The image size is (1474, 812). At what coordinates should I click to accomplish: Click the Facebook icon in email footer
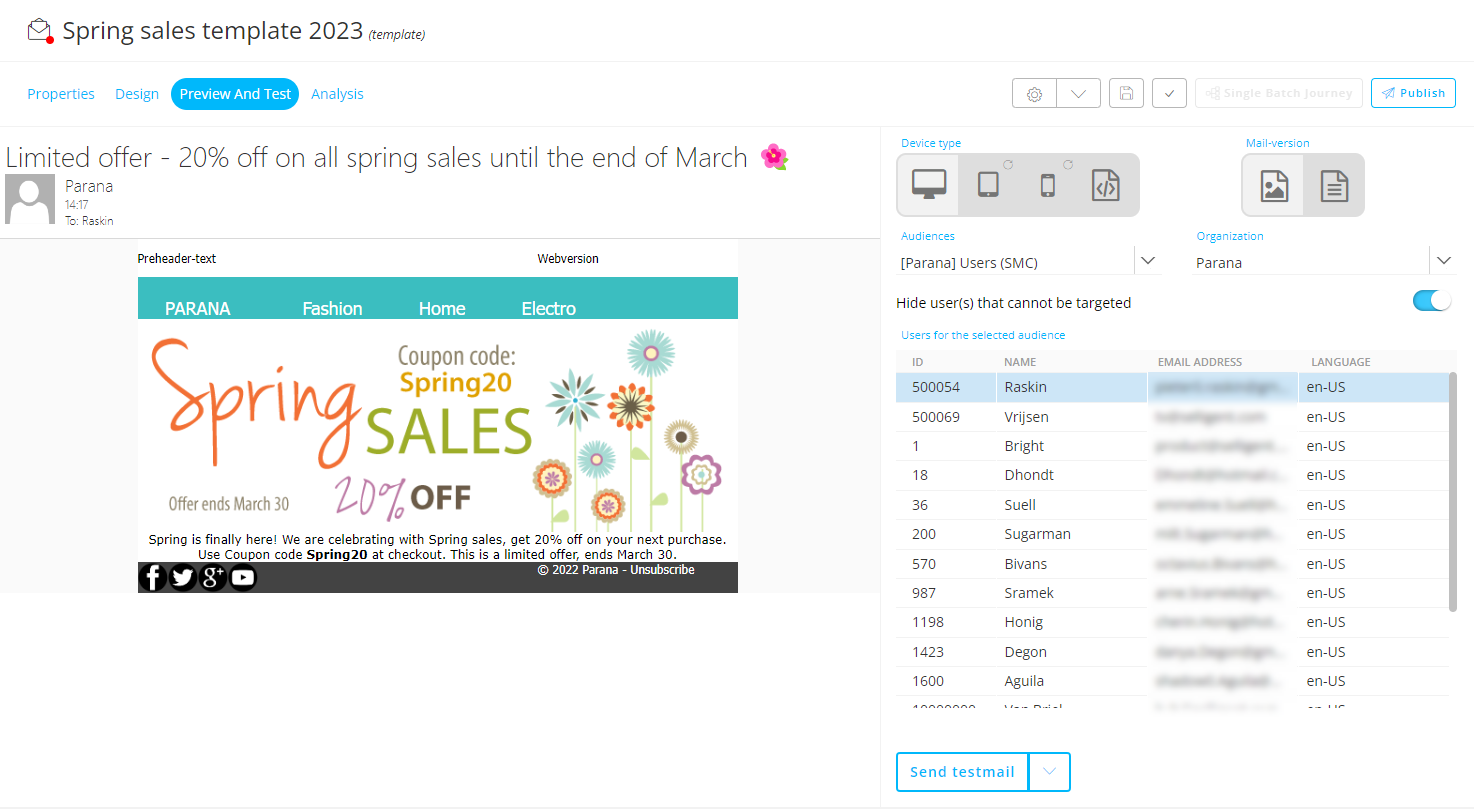152,577
